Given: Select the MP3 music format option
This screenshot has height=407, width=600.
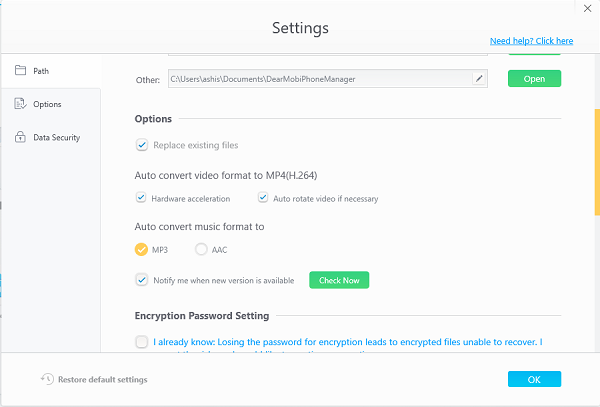Looking at the screenshot, I should click(141, 249).
